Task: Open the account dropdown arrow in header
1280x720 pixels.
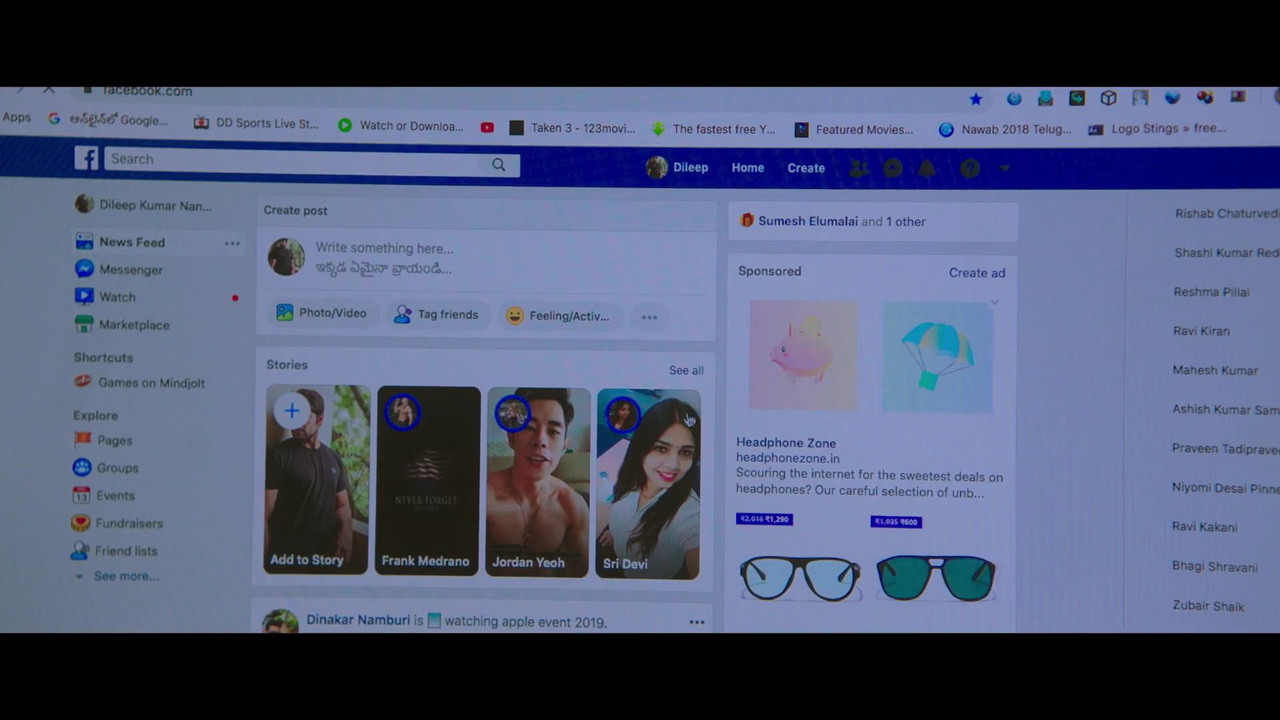Action: point(1005,169)
